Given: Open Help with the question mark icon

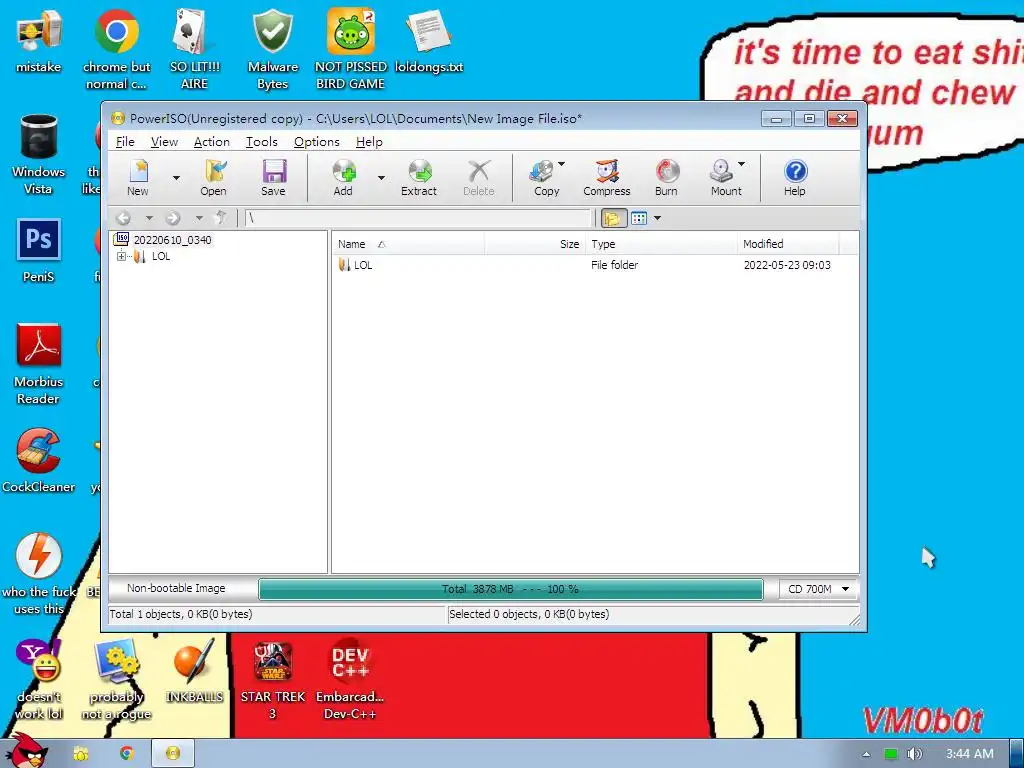Looking at the screenshot, I should 795,178.
